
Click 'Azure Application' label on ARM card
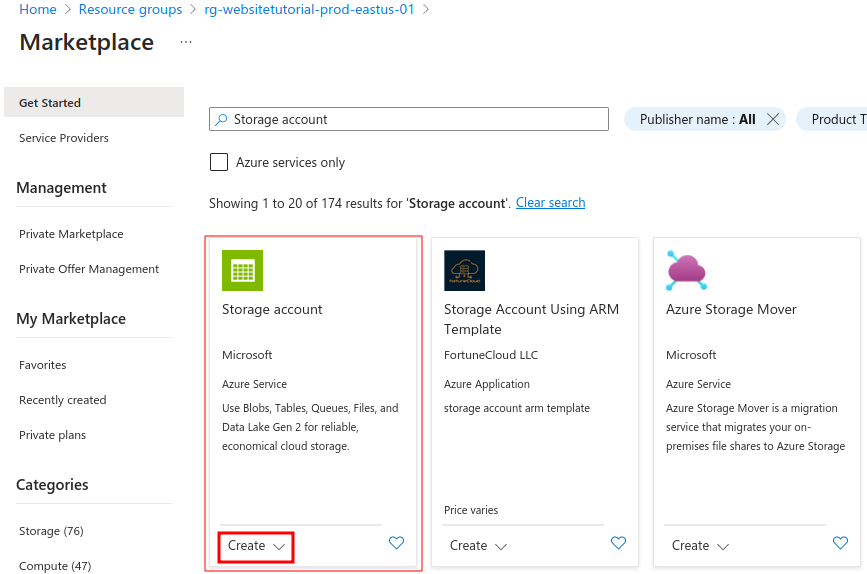click(487, 384)
